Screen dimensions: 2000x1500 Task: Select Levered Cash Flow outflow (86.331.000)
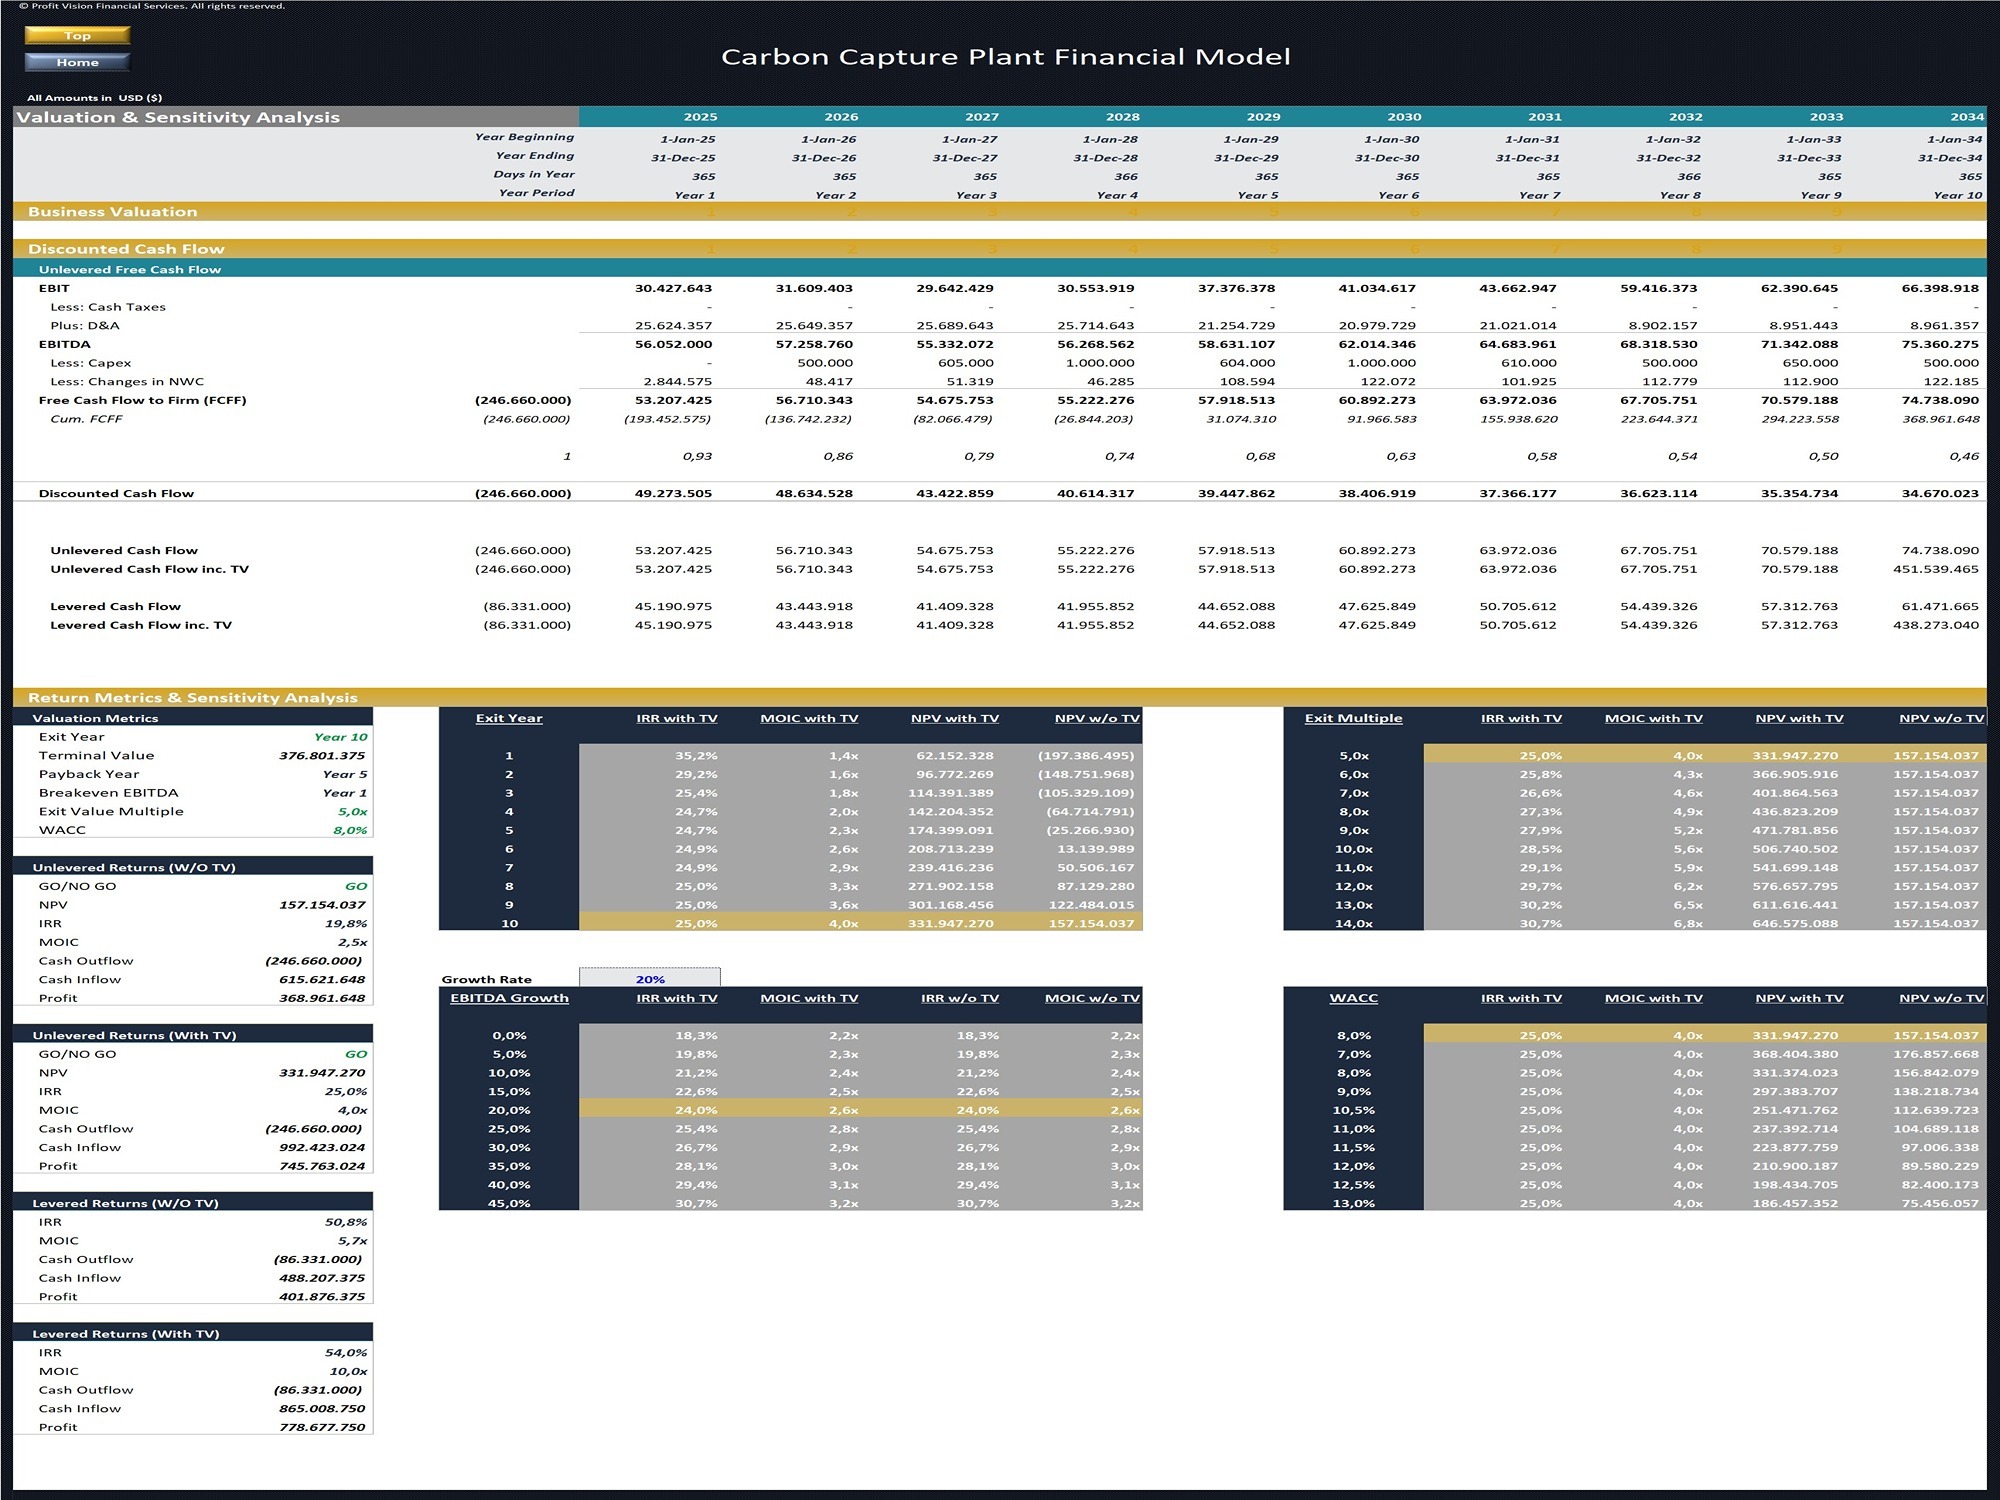pyautogui.click(x=527, y=606)
